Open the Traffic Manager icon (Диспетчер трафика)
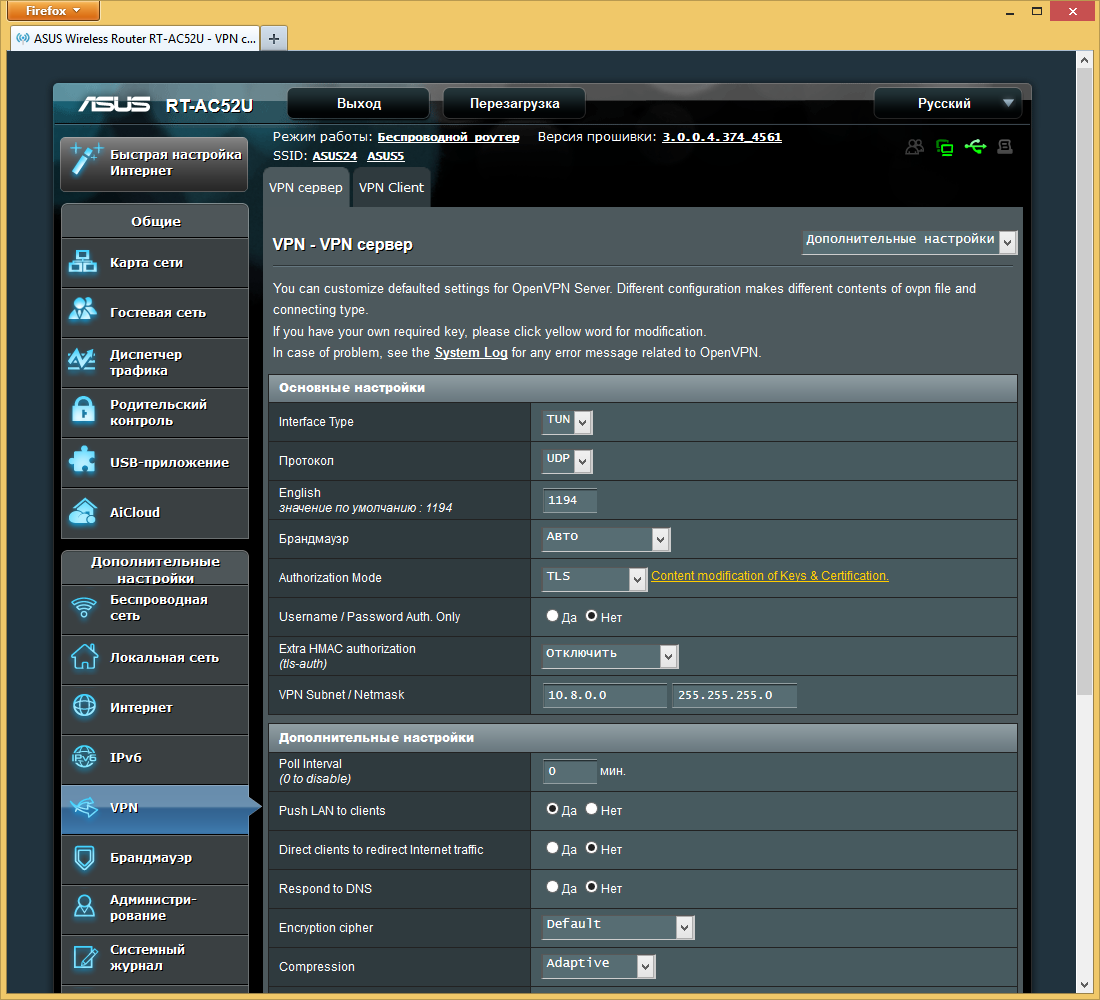This screenshot has width=1100, height=1000. [x=82, y=360]
